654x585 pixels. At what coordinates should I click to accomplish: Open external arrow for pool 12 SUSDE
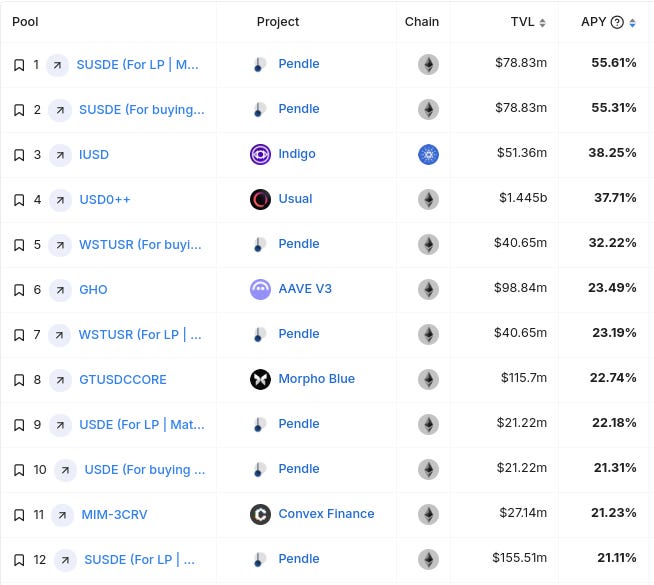pyautogui.click(x=65, y=560)
